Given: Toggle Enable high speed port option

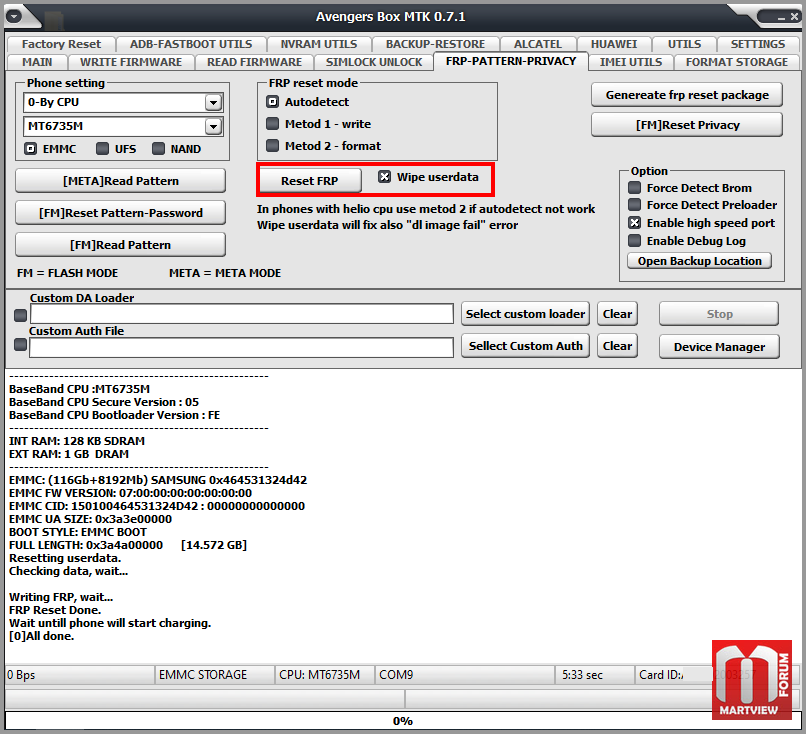Looking at the screenshot, I should (635, 223).
